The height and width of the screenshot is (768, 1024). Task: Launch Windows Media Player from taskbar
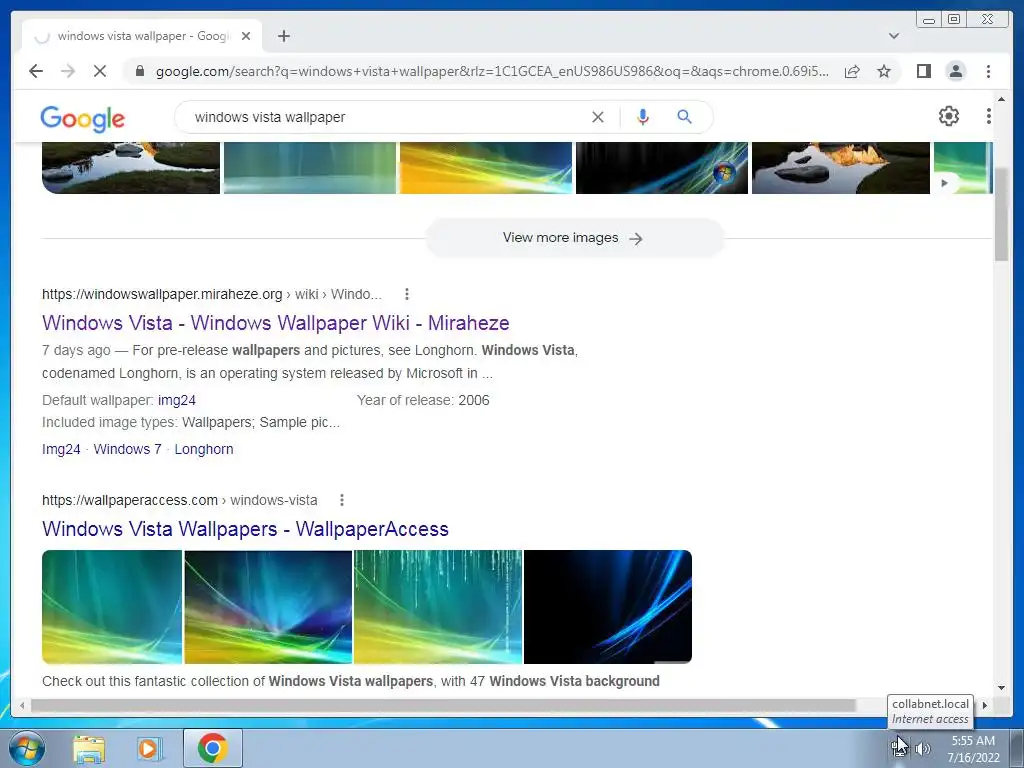click(x=150, y=749)
